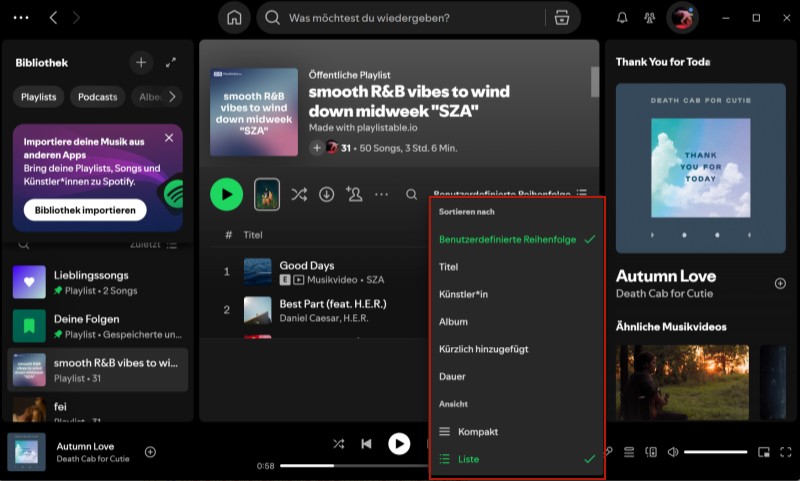800x481 pixels.
Task: Open the Lieblingssongs playlist
Action: click(x=97, y=282)
